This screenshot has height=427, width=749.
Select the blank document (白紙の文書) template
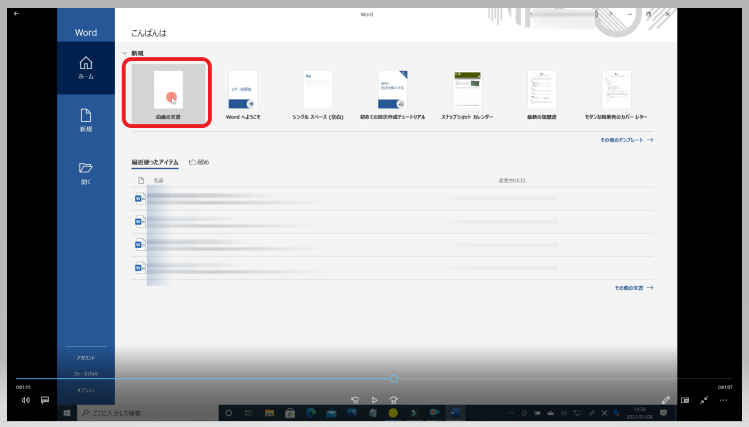click(167, 95)
